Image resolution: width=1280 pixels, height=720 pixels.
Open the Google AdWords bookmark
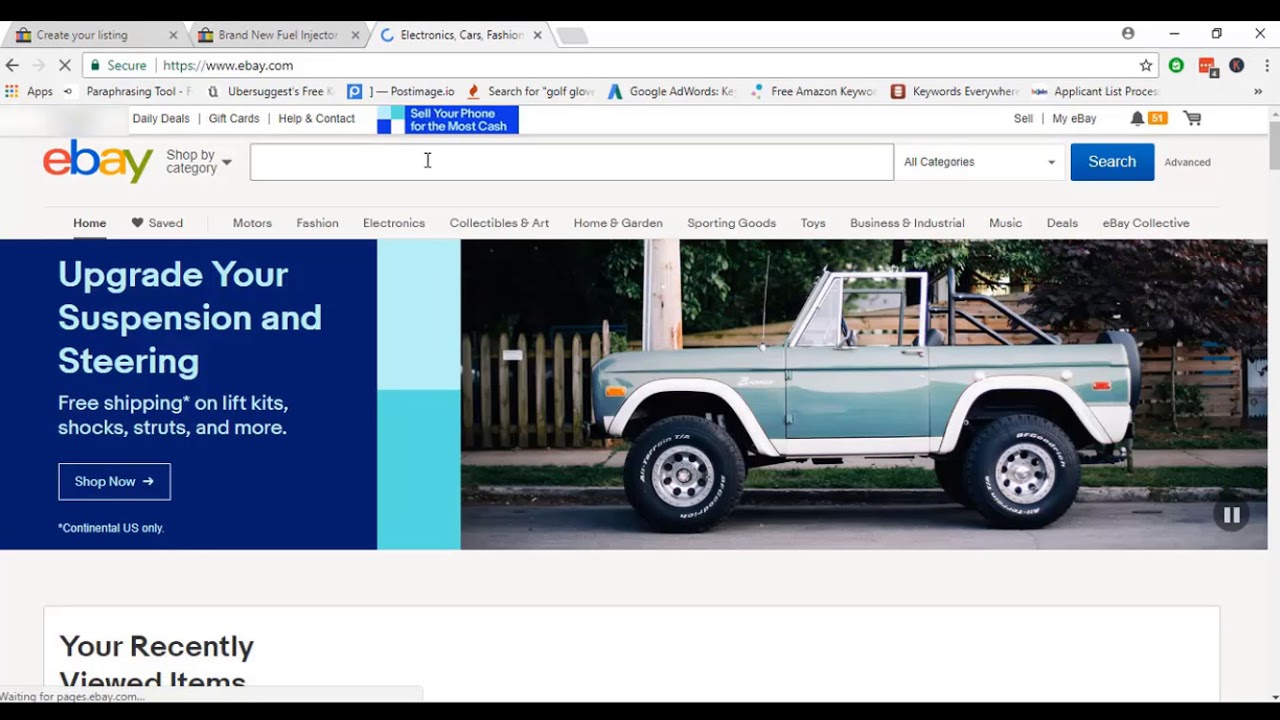coord(672,91)
